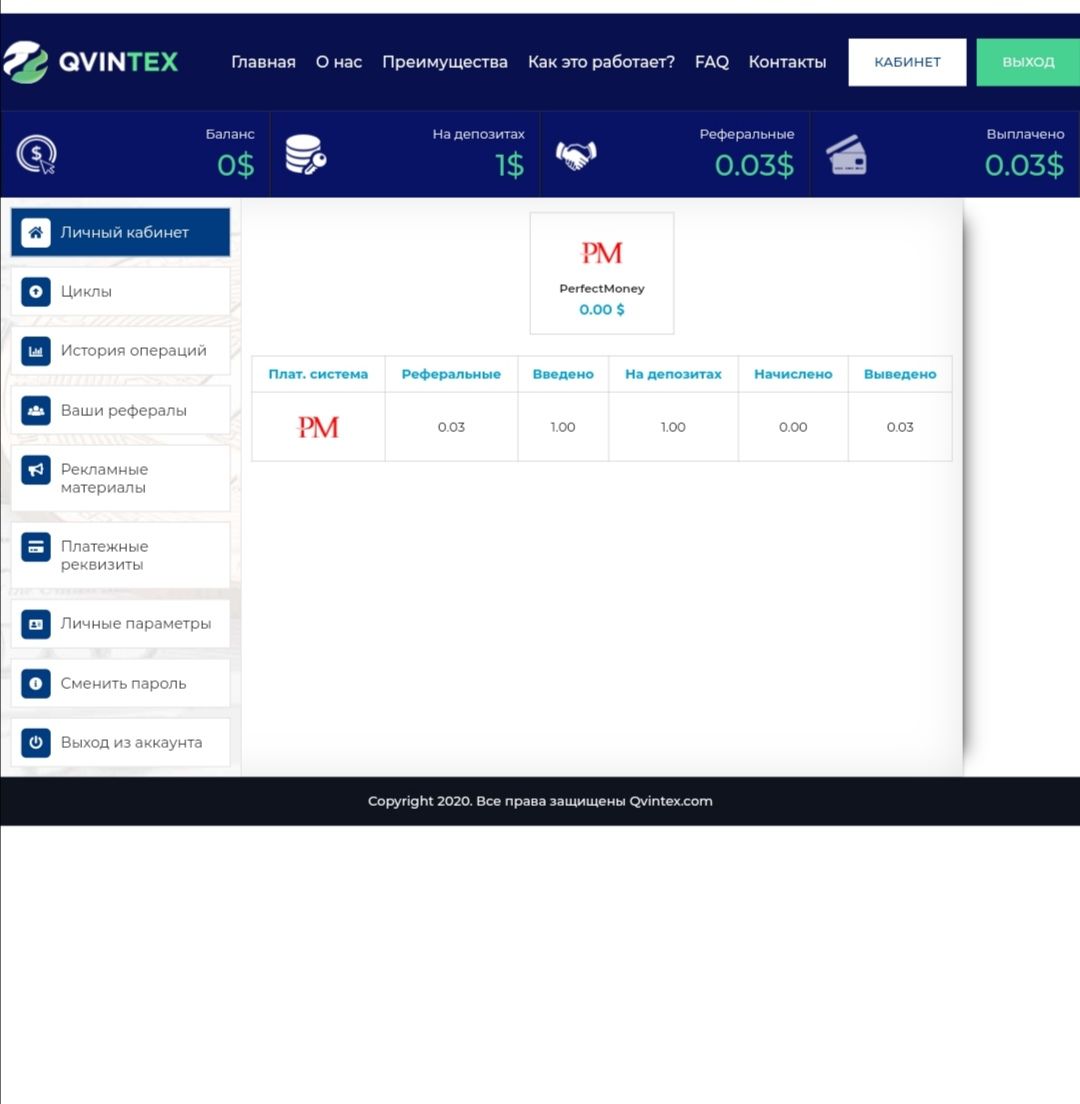
Task: Open Ваши рефералы in the sidebar
Action: click(x=120, y=410)
